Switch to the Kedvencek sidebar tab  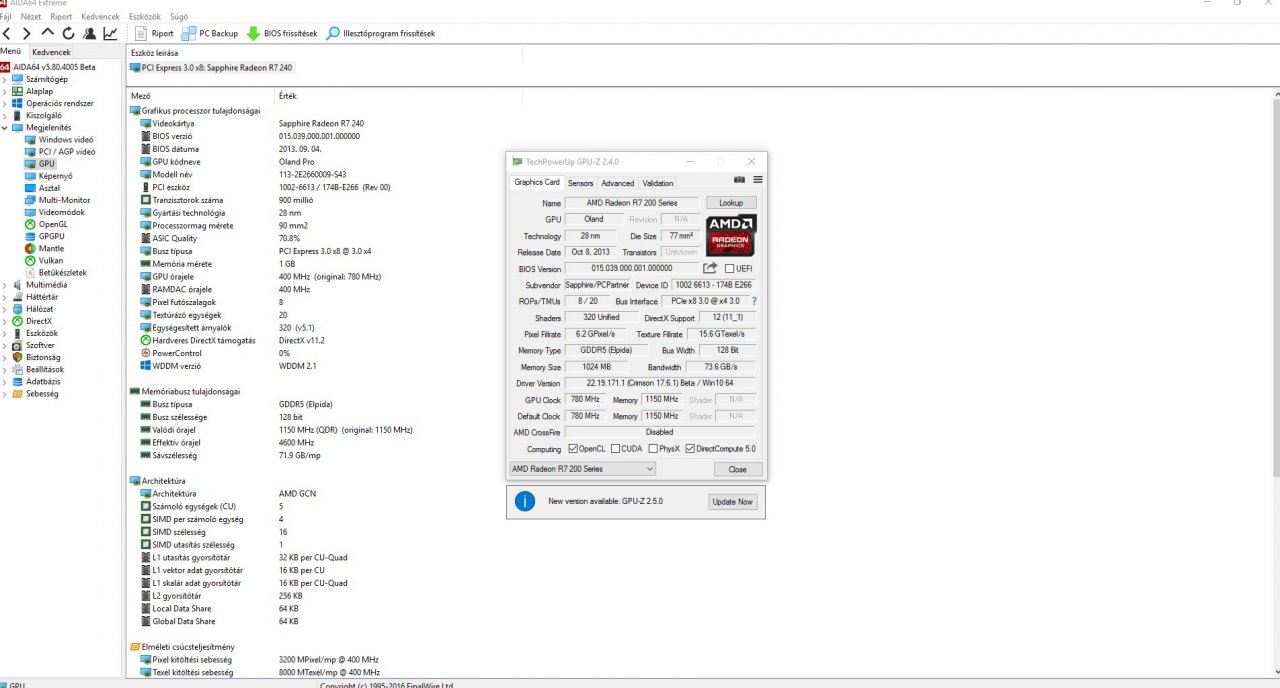tap(51, 52)
